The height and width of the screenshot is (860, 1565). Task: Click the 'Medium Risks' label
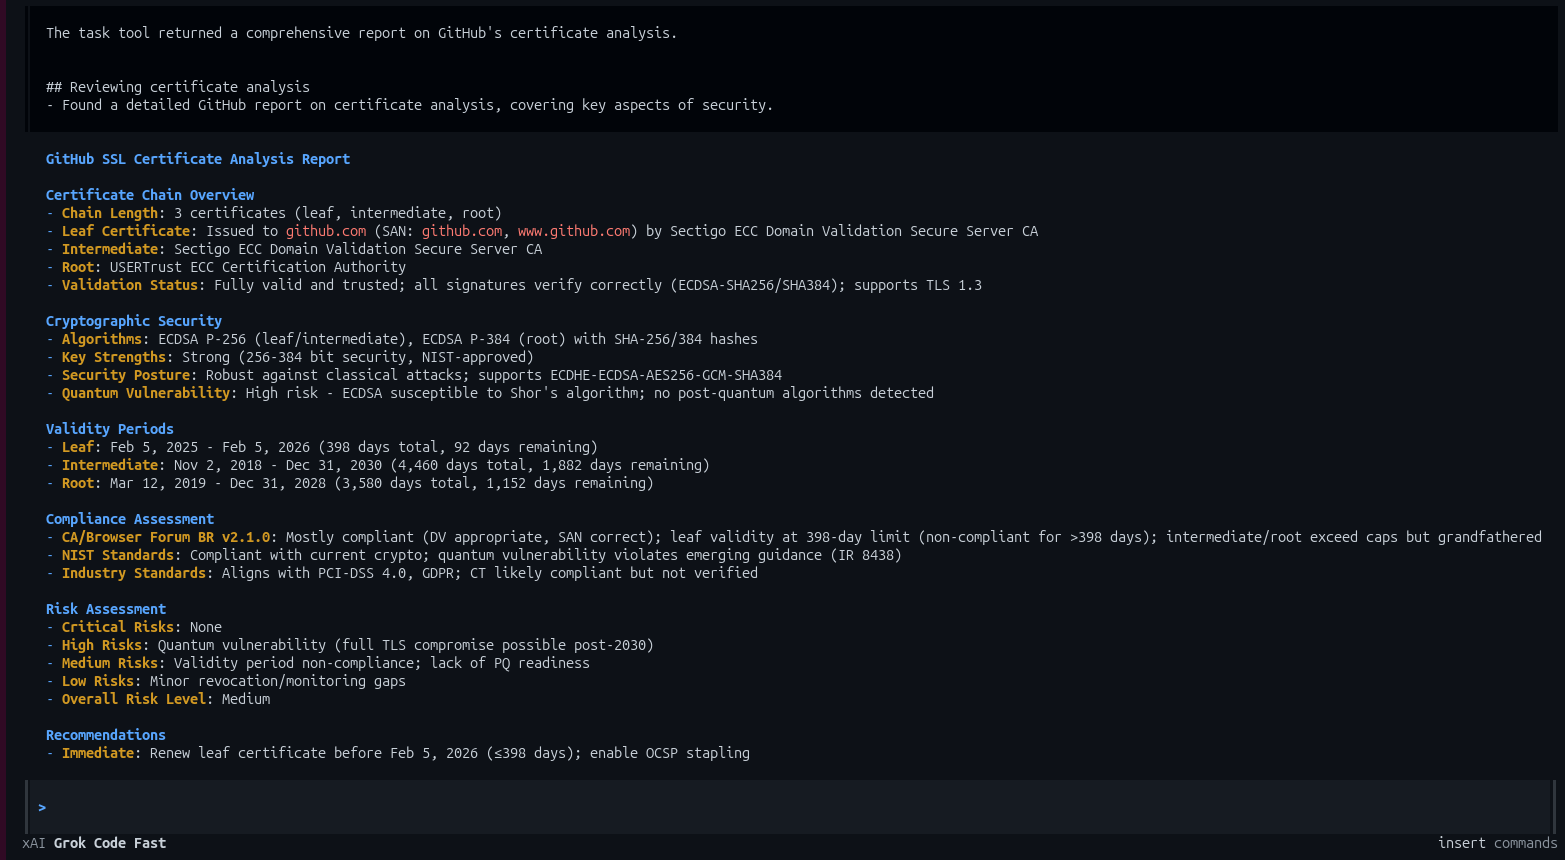(x=110, y=663)
